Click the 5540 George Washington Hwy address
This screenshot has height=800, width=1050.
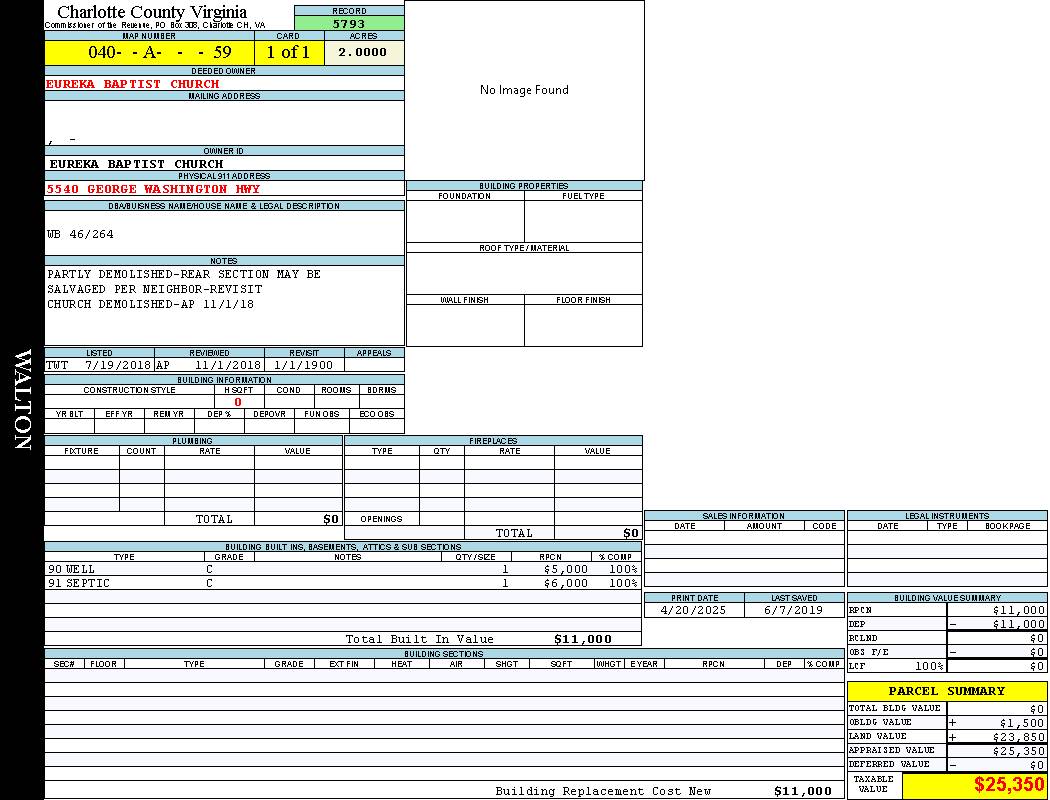click(153, 189)
